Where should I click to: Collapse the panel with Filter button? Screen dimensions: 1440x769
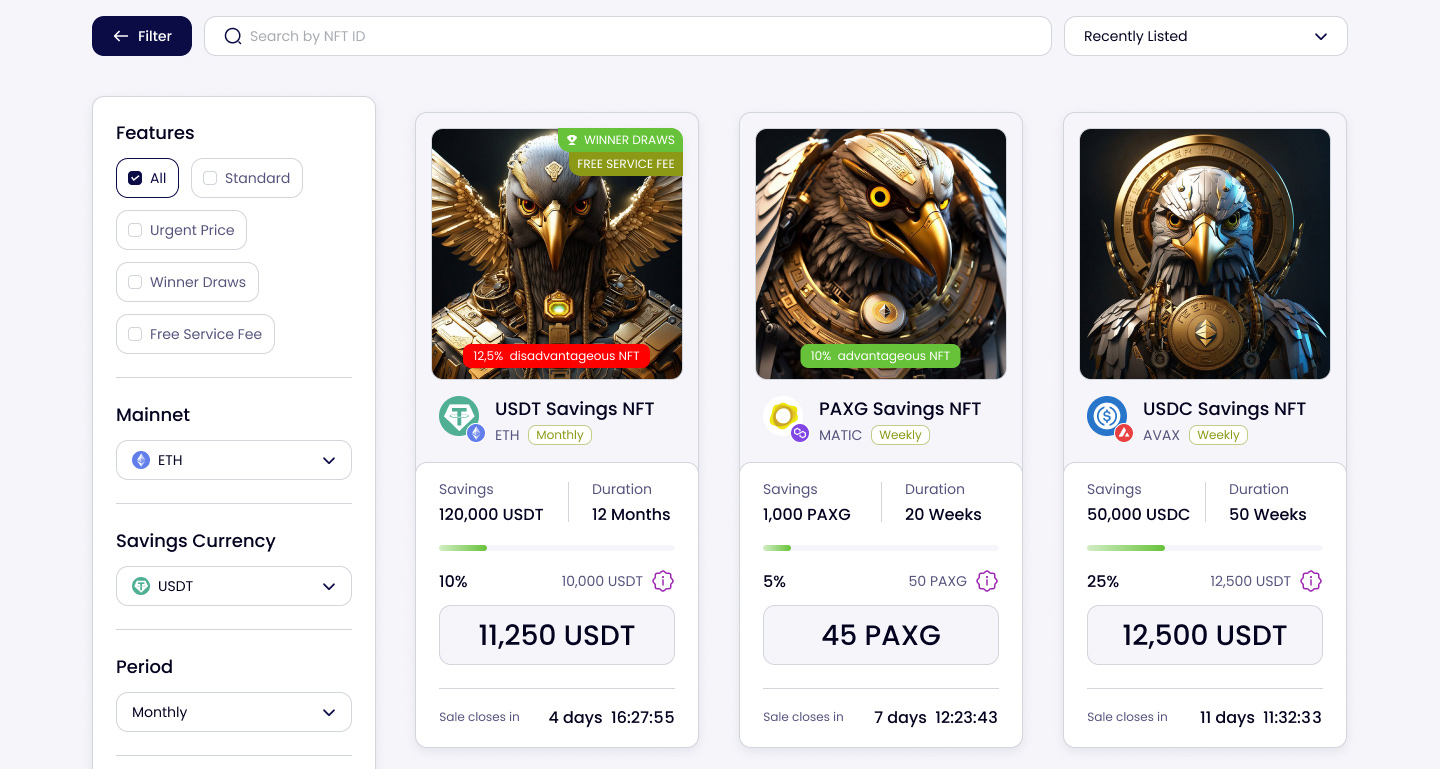(142, 36)
